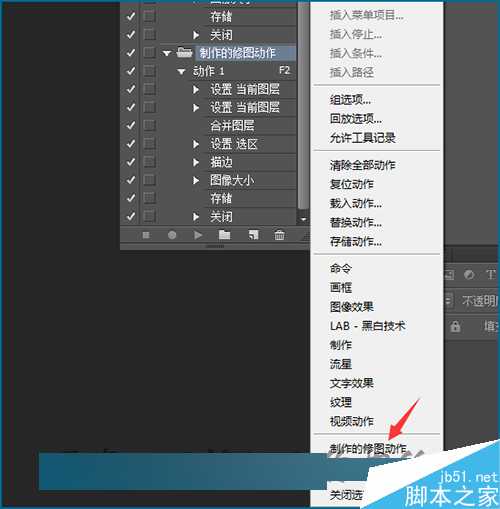The image size is (500, 509).
Task: Click the adjustment layer filter circle icon
Action: tap(469, 275)
